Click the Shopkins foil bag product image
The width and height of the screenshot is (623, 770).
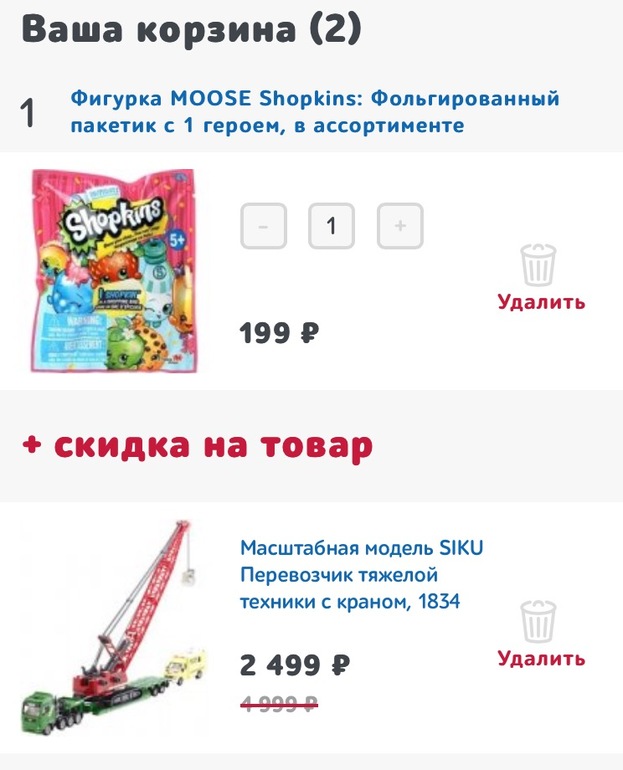pos(114,271)
